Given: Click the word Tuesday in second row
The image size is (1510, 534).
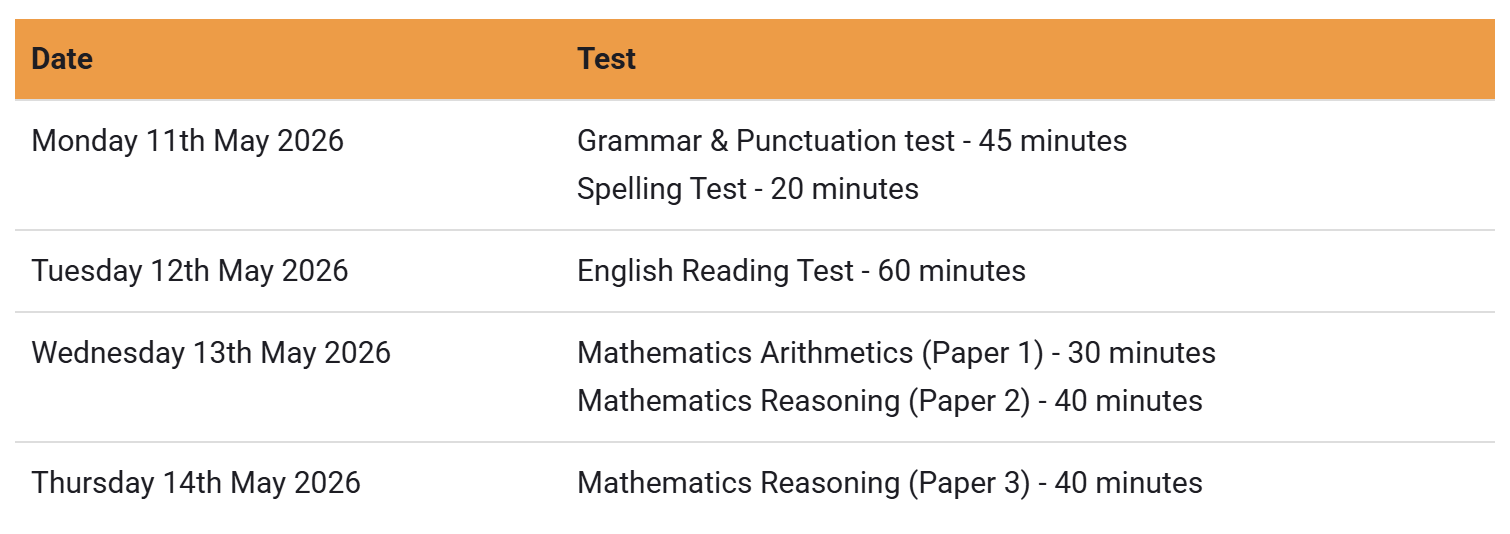Looking at the screenshot, I should 87,271.
